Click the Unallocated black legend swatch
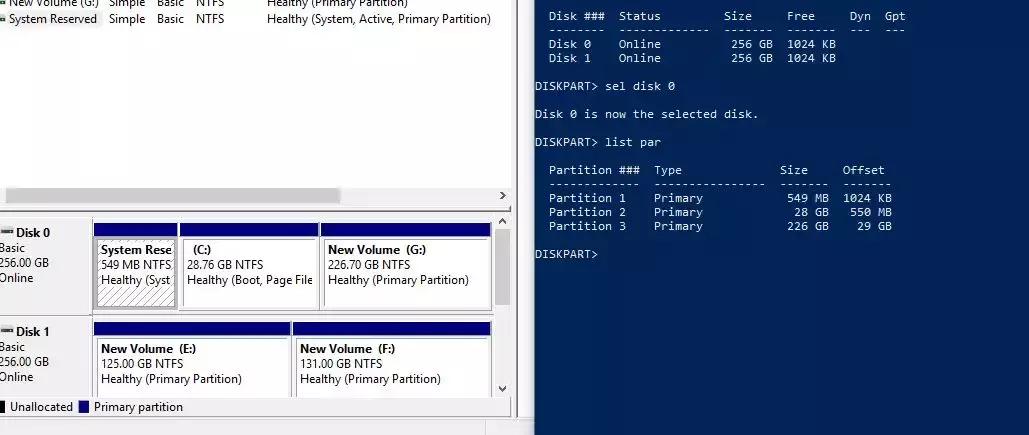The height and width of the screenshot is (435, 1029). click(x=3, y=407)
